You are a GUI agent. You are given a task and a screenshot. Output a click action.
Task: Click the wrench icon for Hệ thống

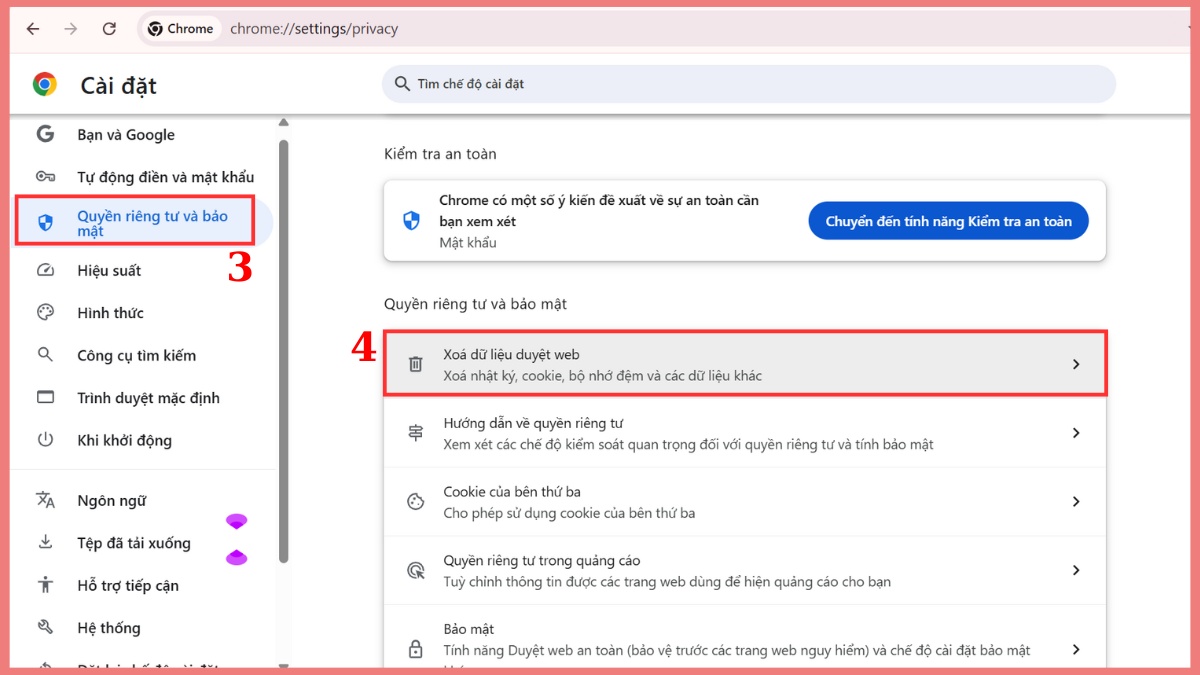click(45, 627)
